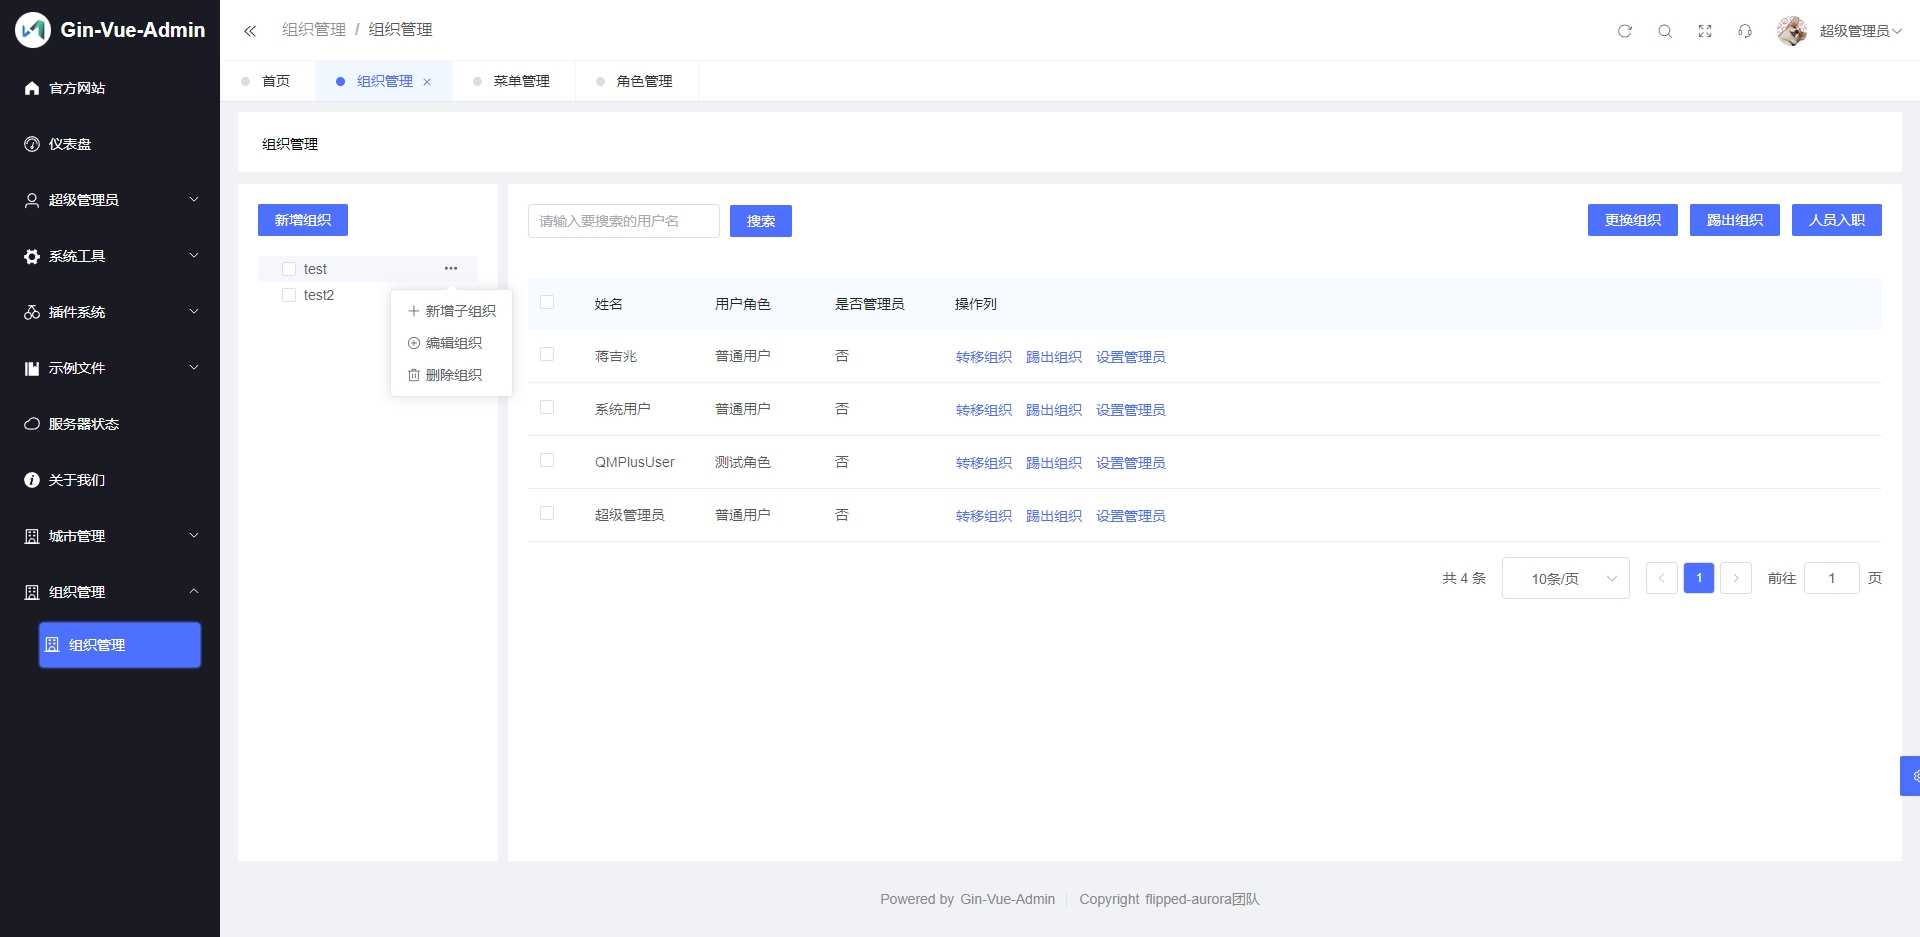
Task: Expand the 示例文件 sidebar menu
Action: point(194,367)
